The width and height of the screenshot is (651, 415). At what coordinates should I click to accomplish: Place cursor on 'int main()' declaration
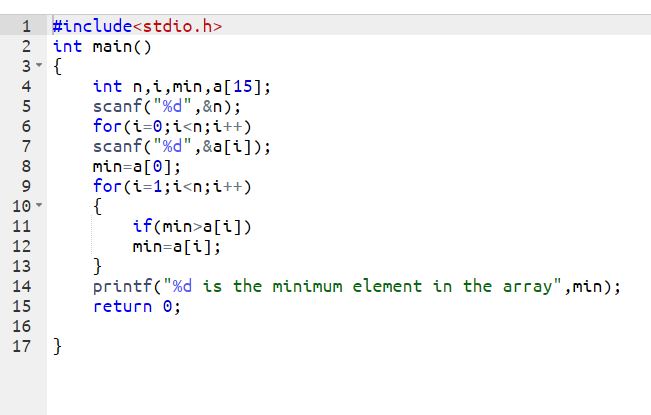coord(102,46)
